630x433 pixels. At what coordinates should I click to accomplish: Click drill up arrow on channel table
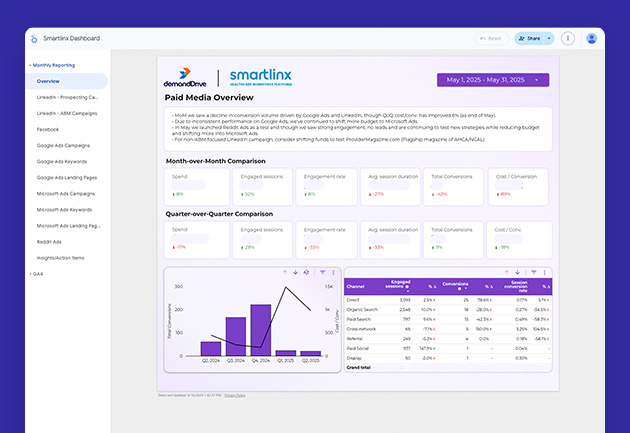[507, 272]
